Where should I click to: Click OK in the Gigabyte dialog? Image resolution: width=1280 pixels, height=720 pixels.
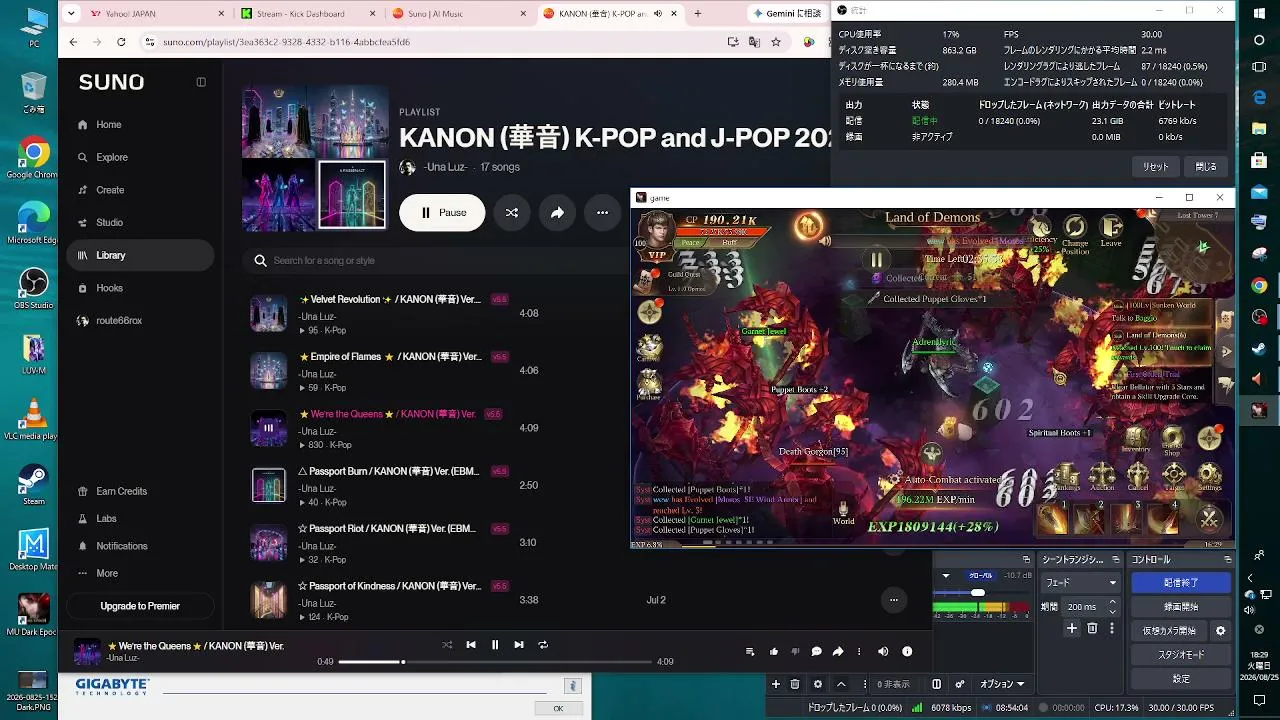pyautogui.click(x=558, y=708)
